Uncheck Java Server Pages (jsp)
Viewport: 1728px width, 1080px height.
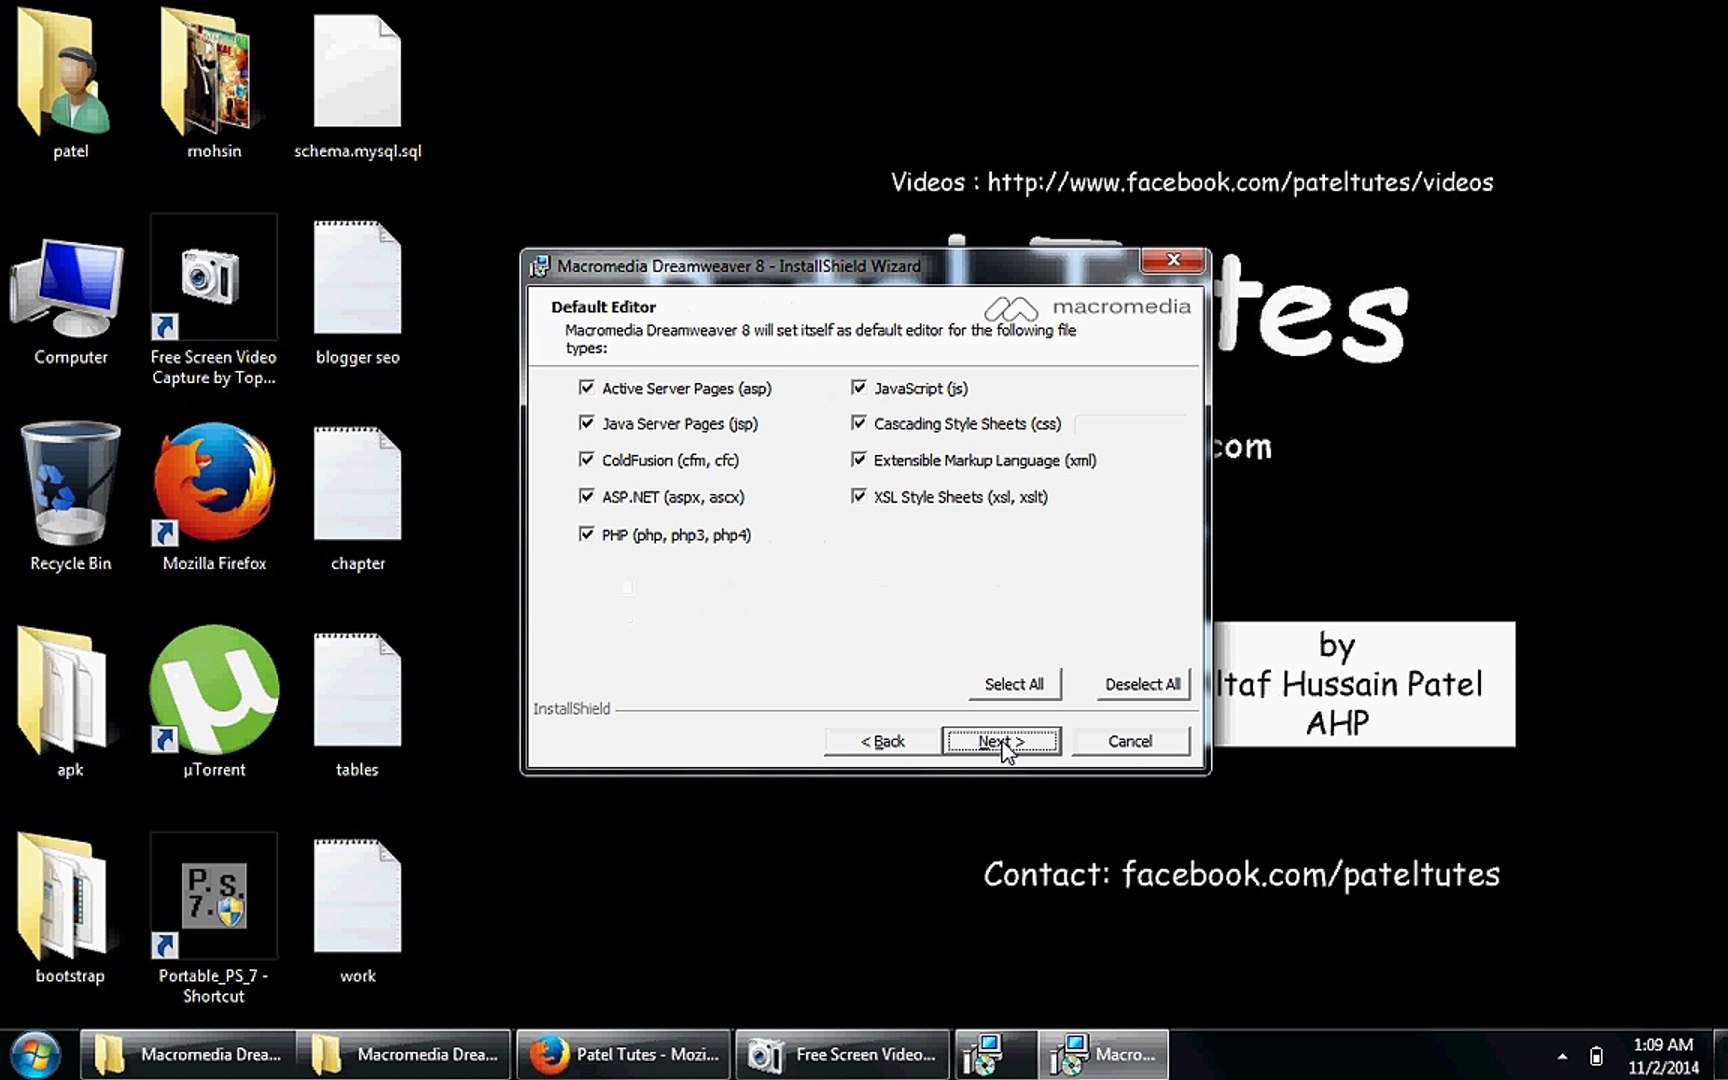pyautogui.click(x=586, y=423)
